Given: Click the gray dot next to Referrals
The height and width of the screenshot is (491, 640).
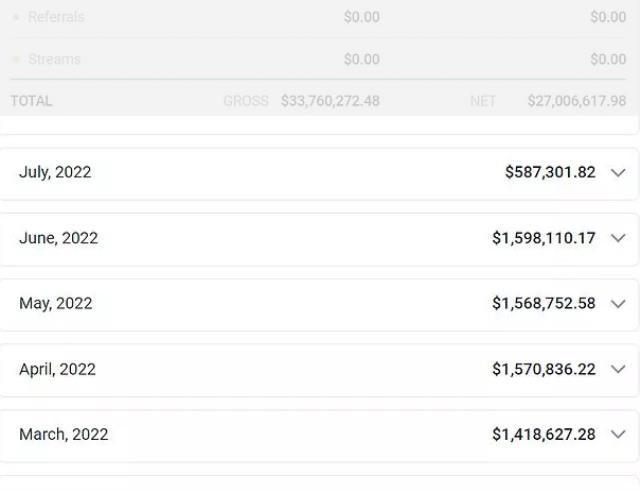Looking at the screenshot, I should coord(16,17).
